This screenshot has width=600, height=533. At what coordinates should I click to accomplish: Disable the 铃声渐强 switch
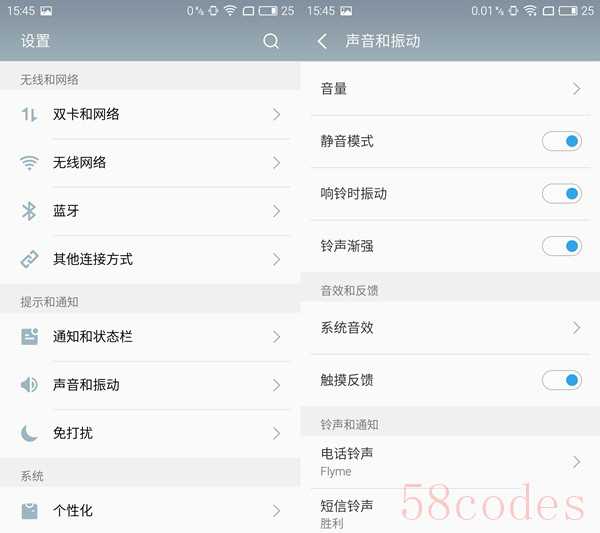point(562,246)
